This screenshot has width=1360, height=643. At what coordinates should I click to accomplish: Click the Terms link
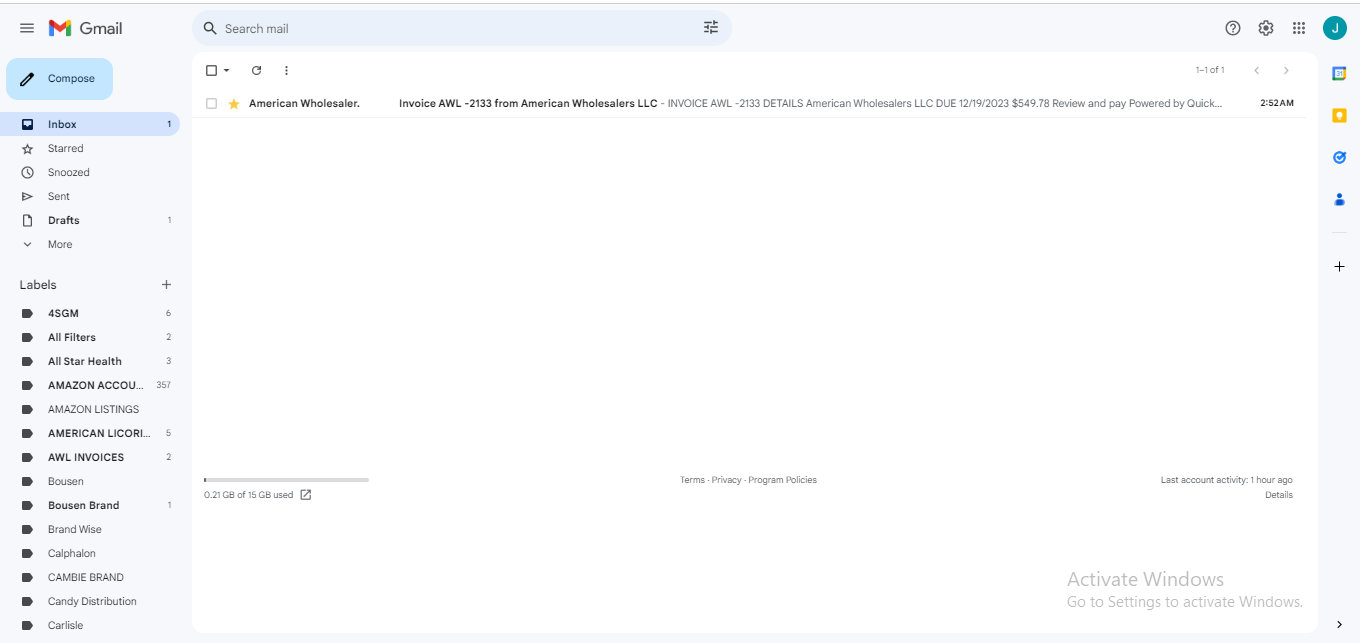[692, 480]
